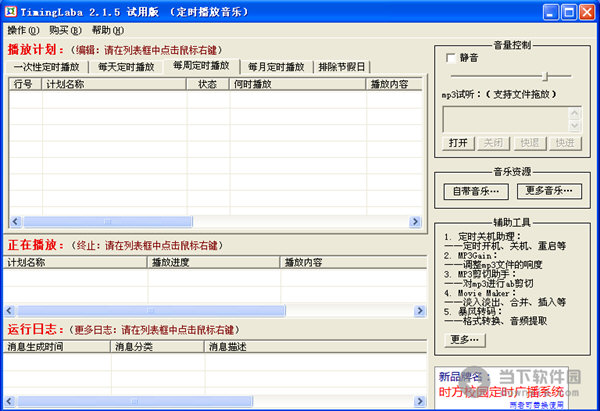Click the schedule list horizontal scrollbar thumb

point(108,222)
